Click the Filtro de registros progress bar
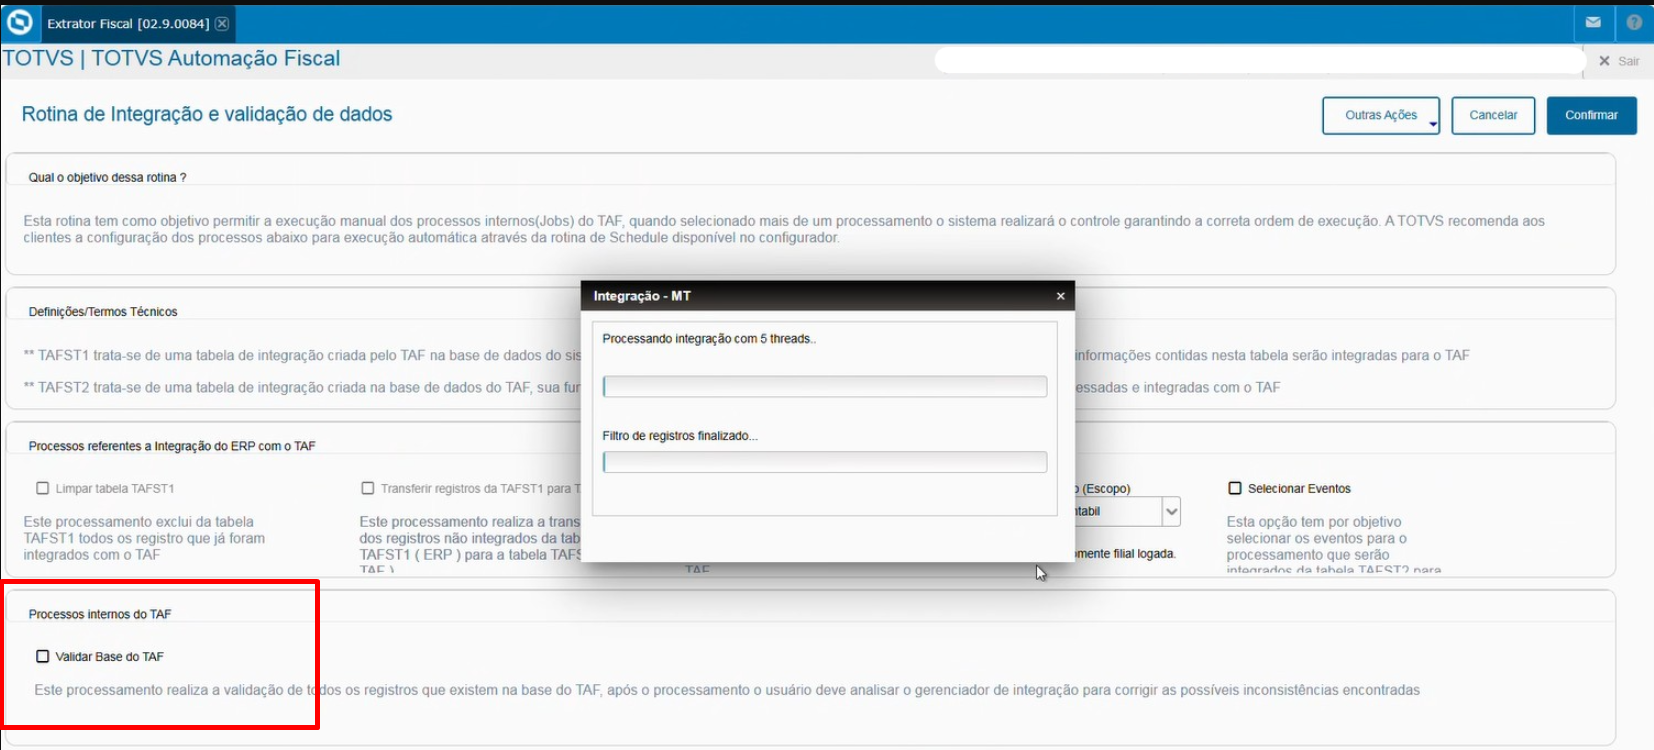This screenshot has height=750, width=1654. click(825, 462)
